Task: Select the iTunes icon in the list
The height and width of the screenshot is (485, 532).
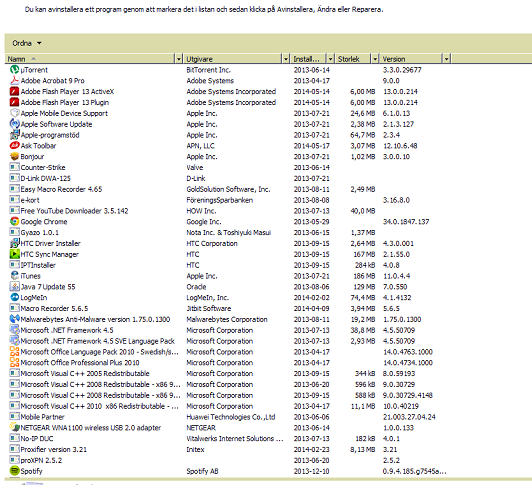Action: click(14, 276)
